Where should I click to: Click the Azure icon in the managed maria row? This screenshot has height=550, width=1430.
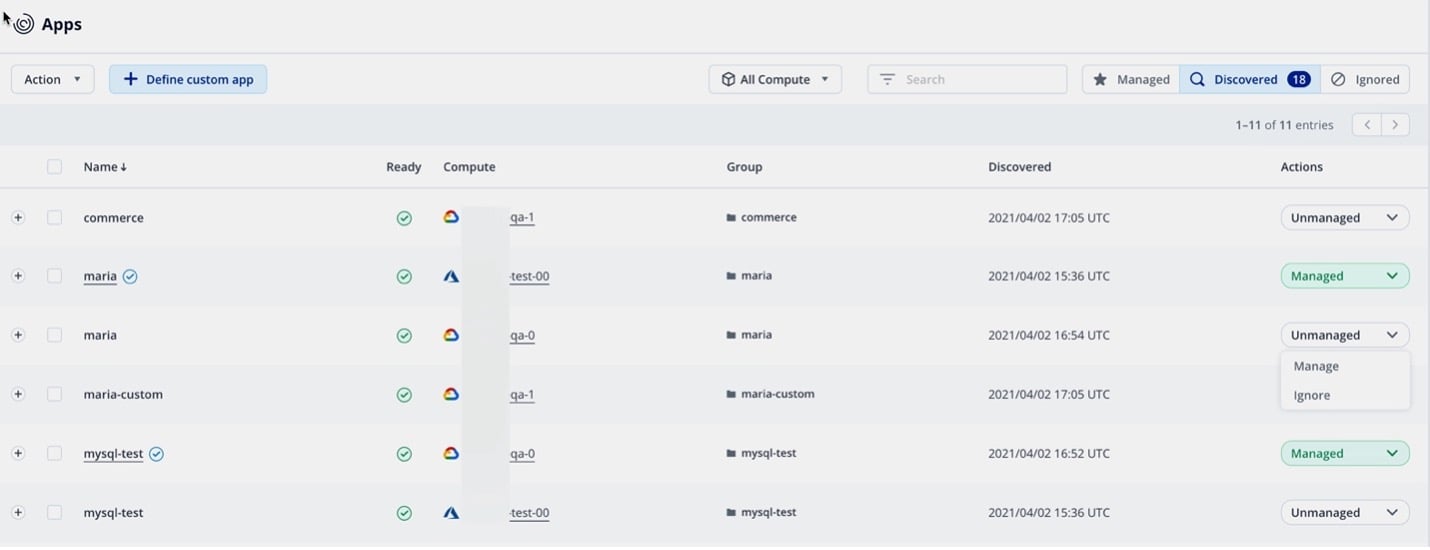[451, 277]
